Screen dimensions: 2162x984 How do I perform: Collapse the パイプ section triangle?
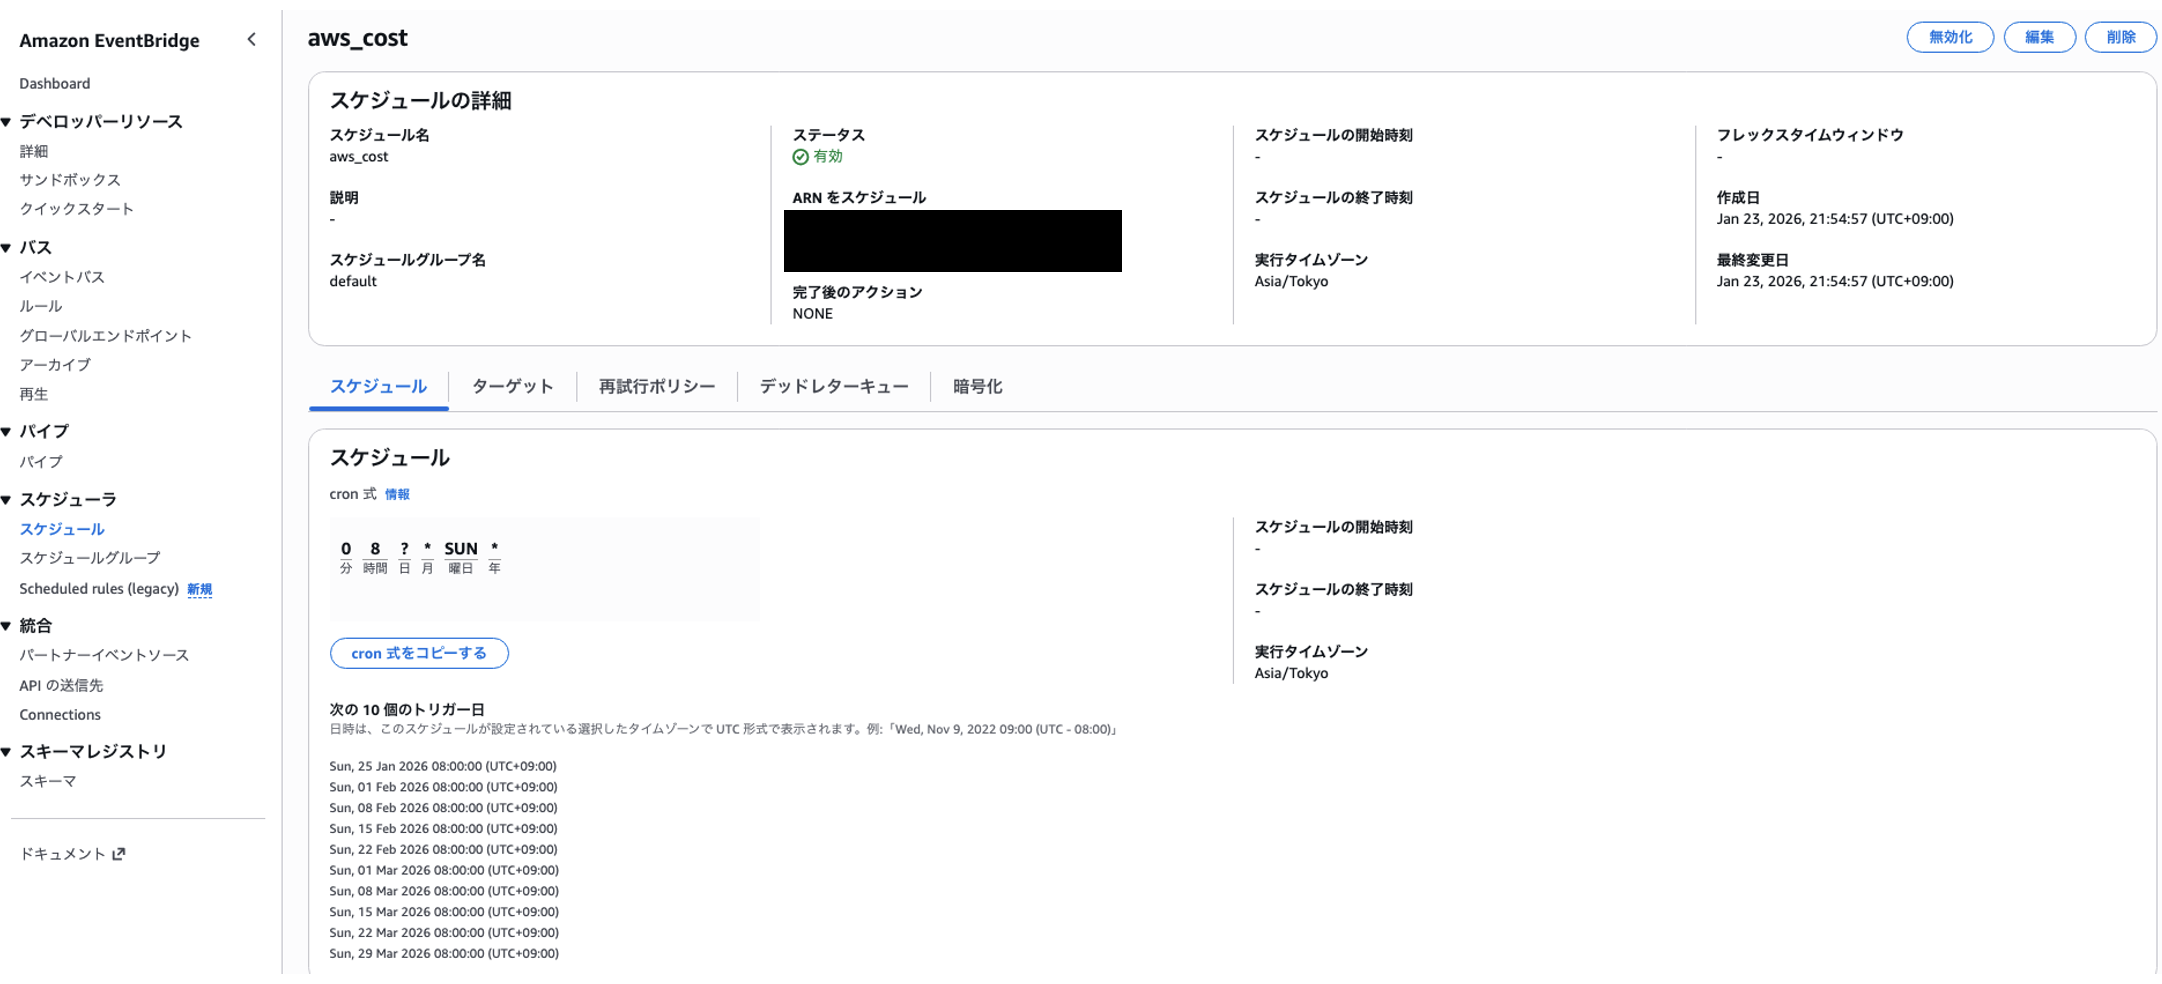tap(6, 432)
